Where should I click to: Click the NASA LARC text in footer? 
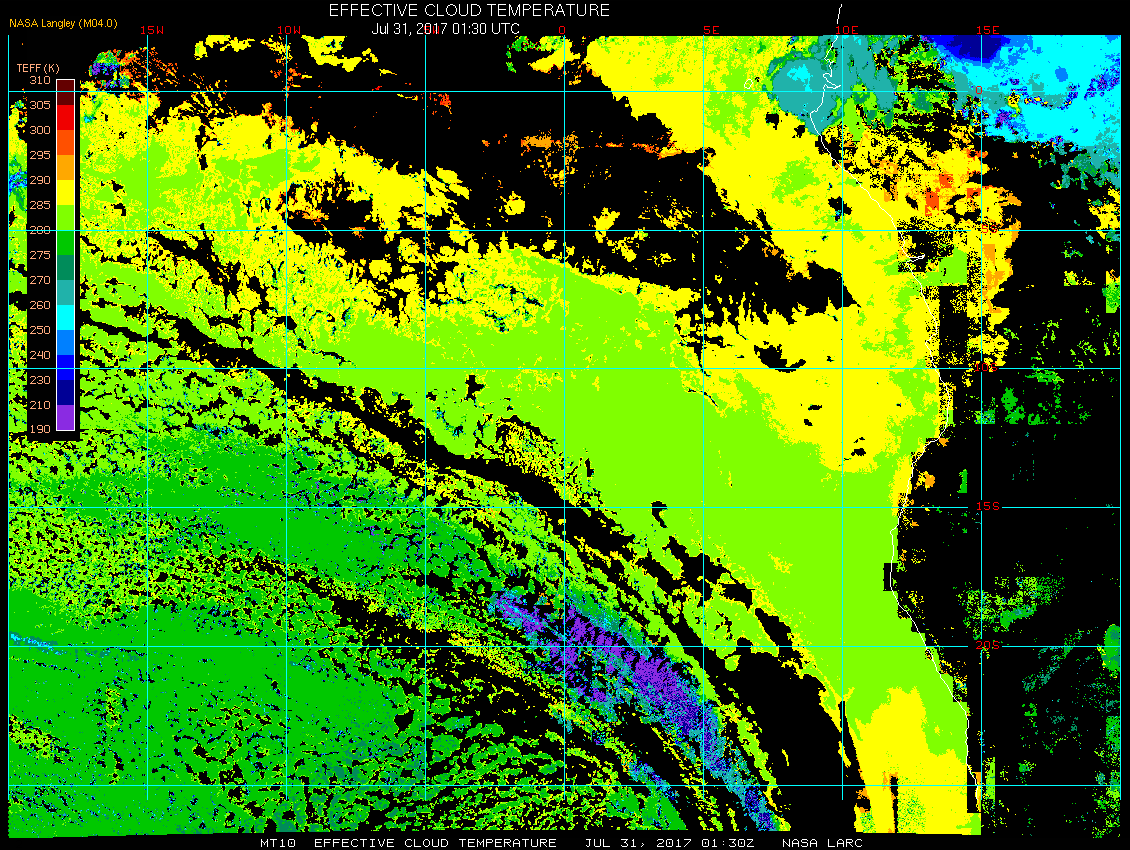pos(822,843)
